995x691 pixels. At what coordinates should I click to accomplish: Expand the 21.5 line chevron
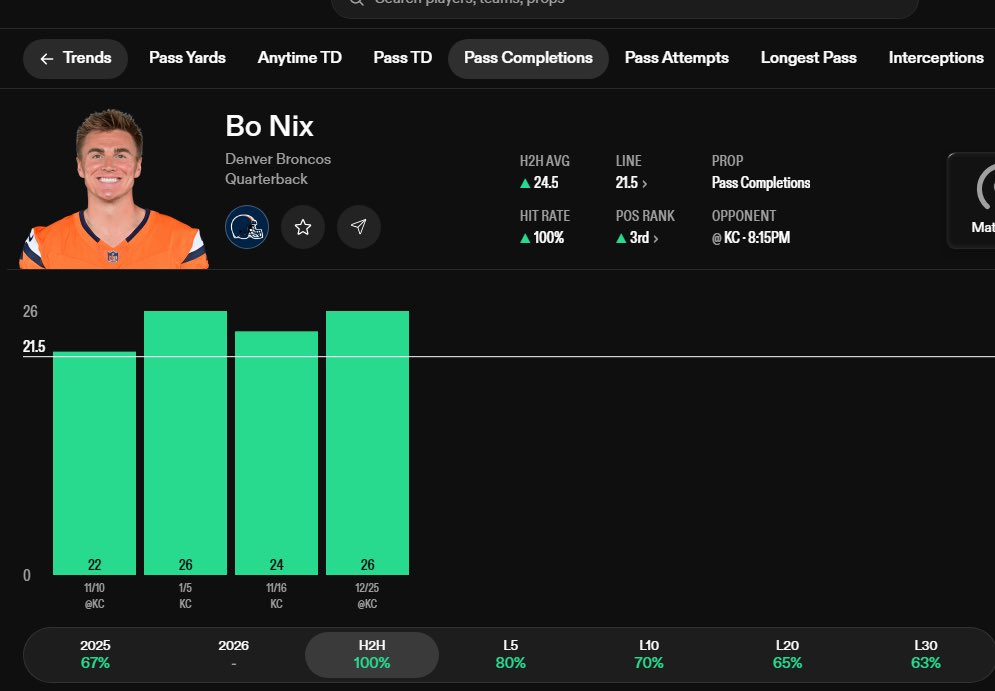645,183
